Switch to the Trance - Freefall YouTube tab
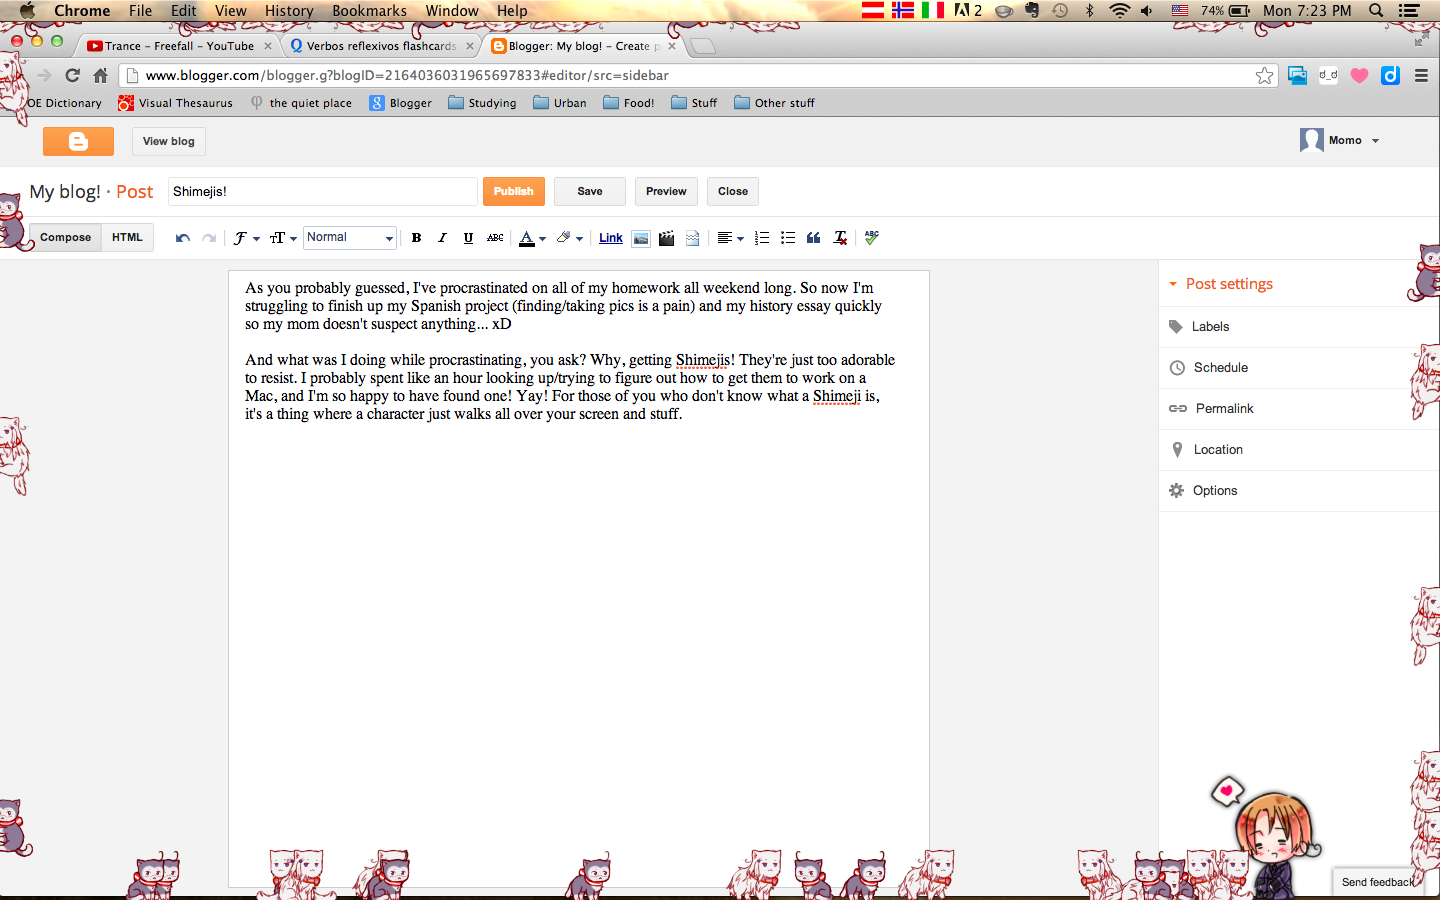Viewport: 1440px width, 900px height. 178,46
